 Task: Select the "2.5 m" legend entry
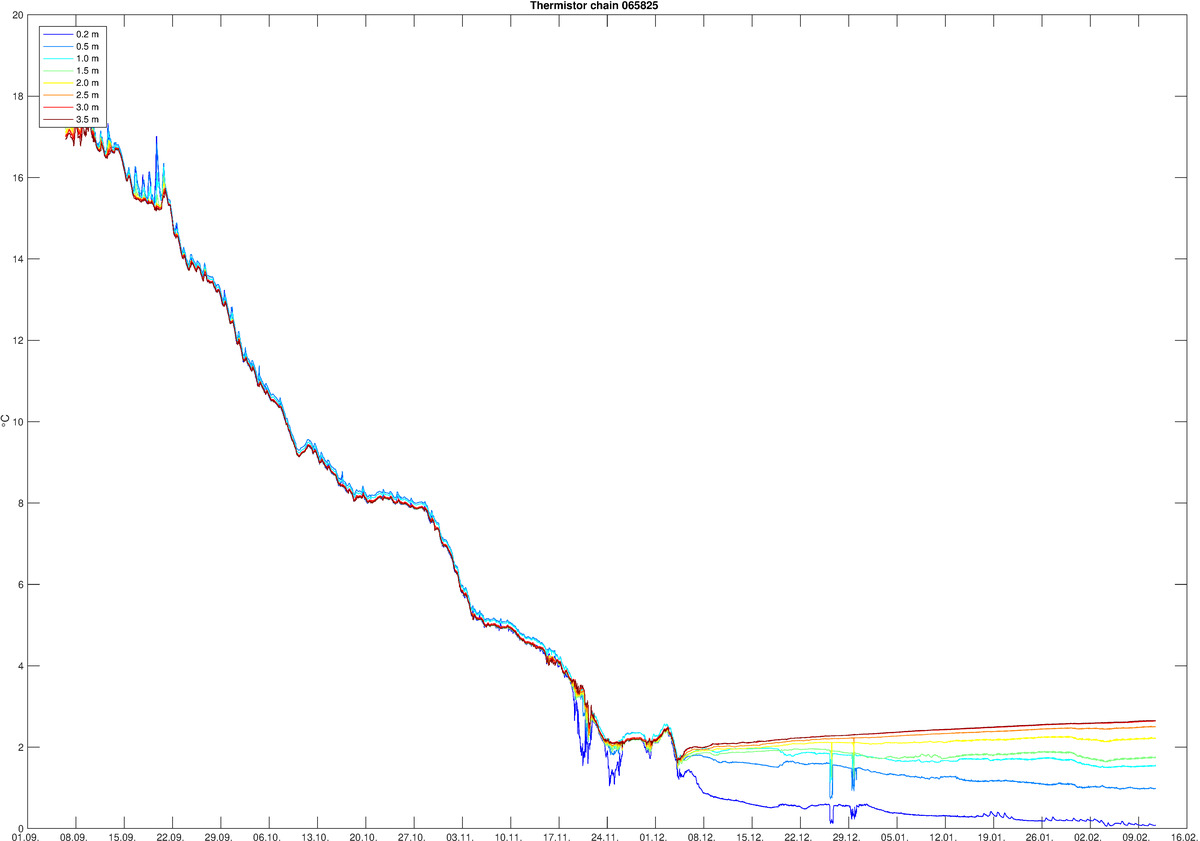pyautogui.click(x=72, y=95)
